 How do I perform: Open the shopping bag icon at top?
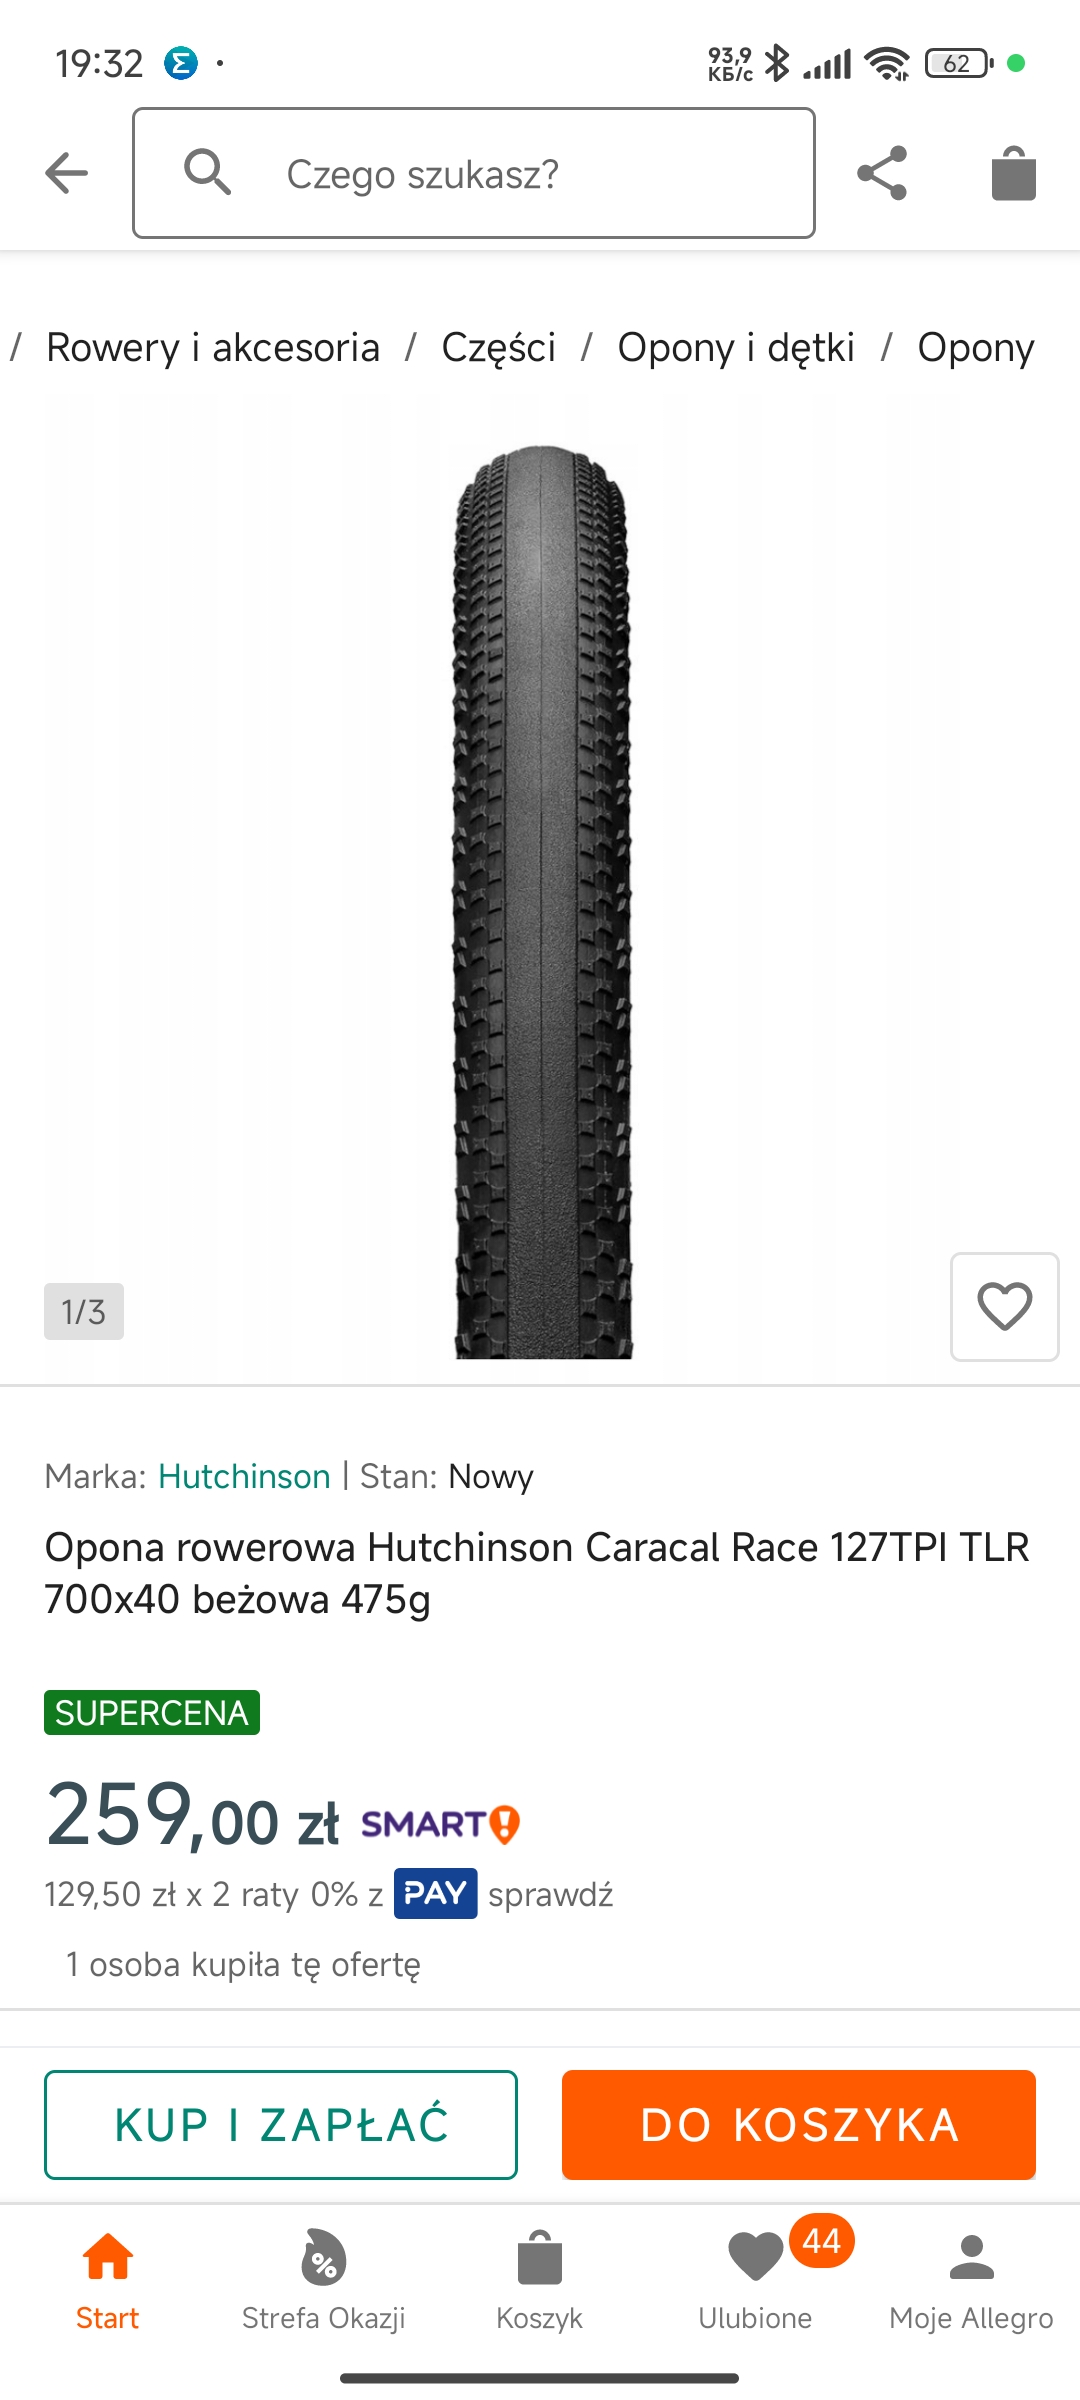coord(1013,173)
